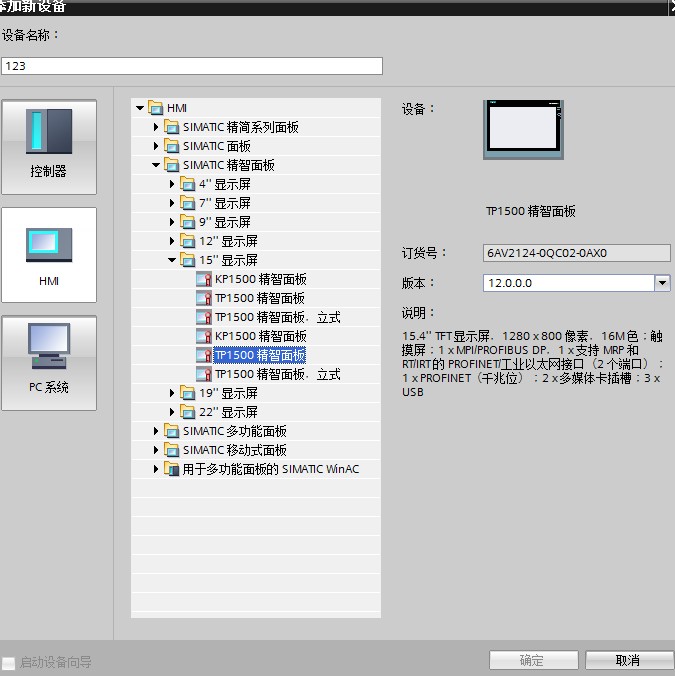
Task: Expand SIMATIC 面板 node arrow
Action: [x=156, y=146]
